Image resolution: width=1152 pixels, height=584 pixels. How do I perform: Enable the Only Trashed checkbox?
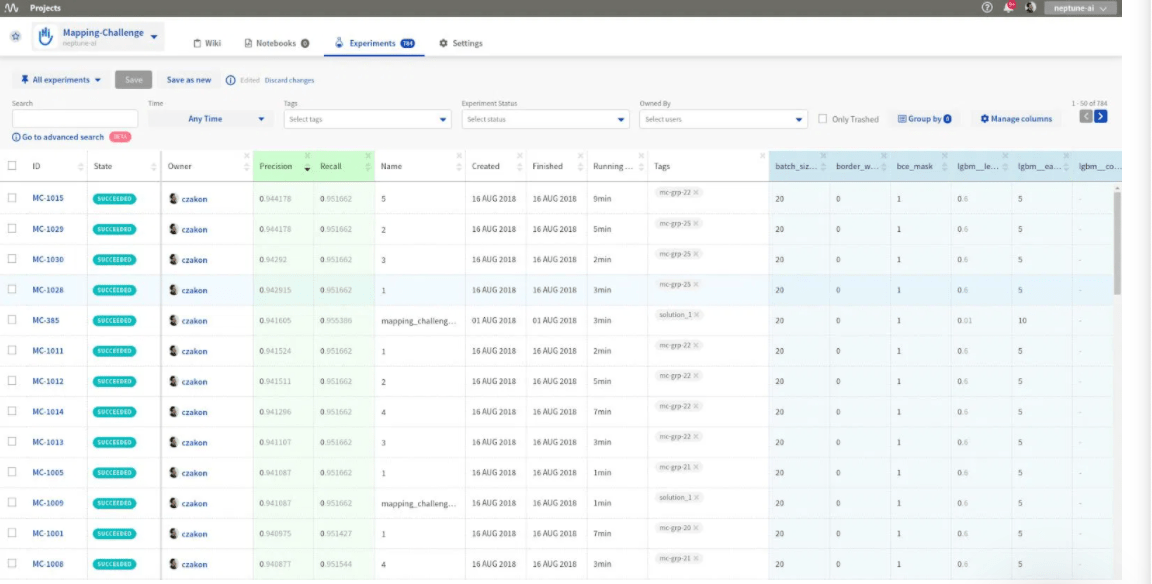coord(823,119)
